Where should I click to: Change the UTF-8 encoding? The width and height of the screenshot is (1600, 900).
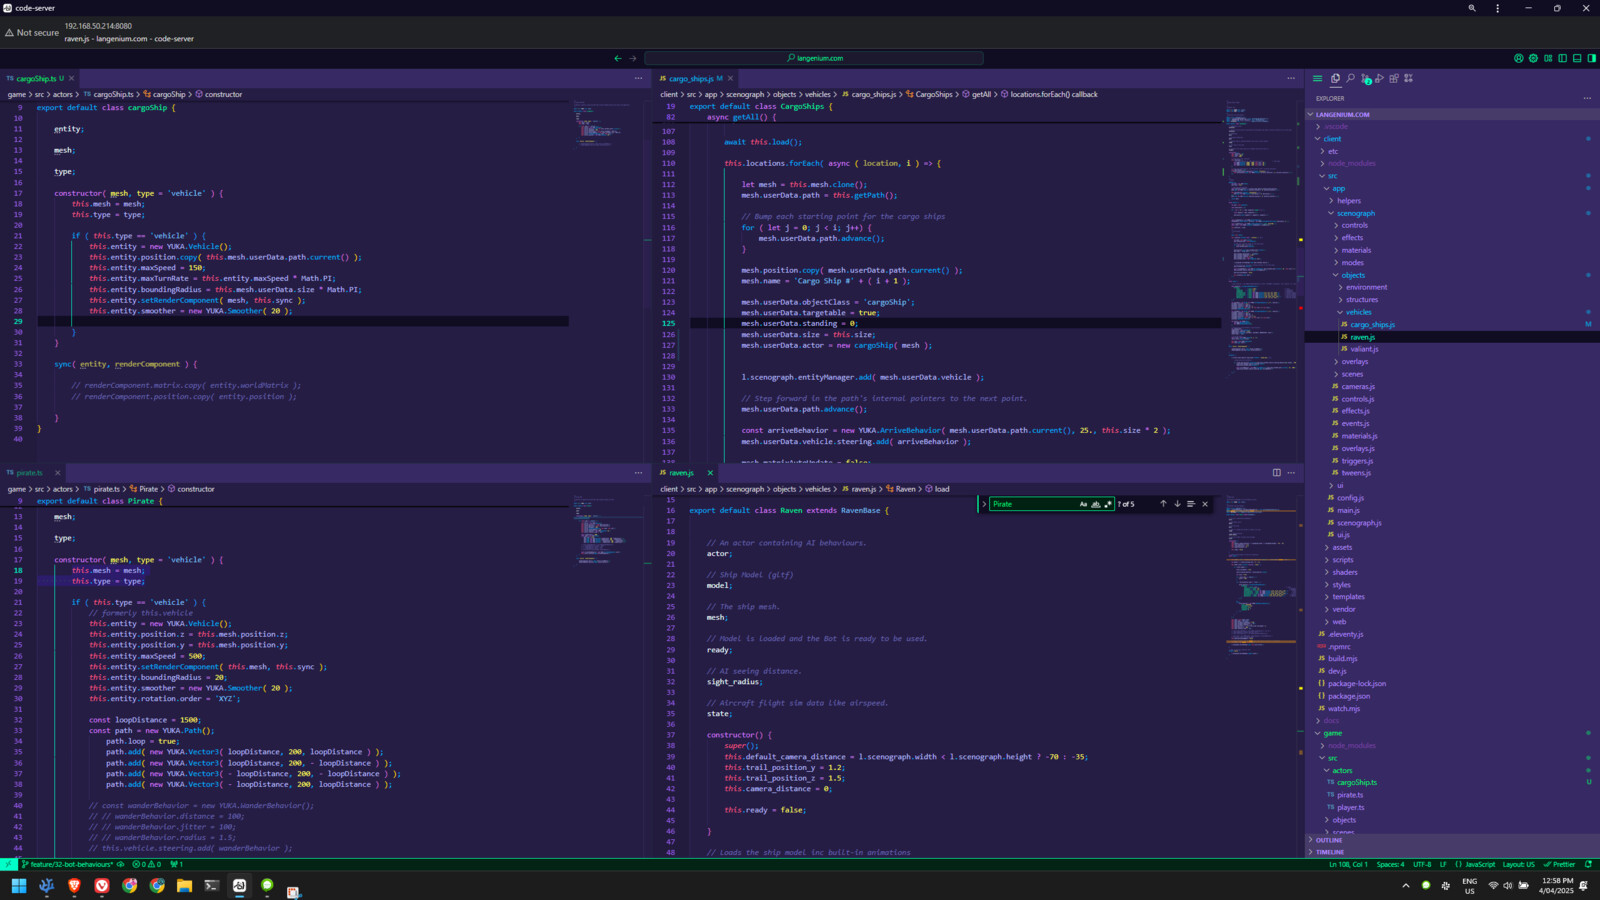tap(1422, 864)
